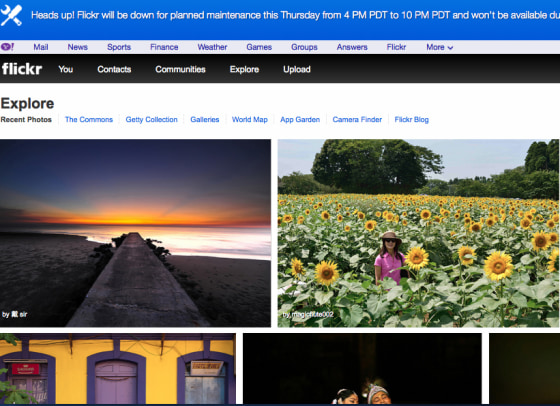Click the Explore page heading
The image size is (560, 406).
pos(28,104)
